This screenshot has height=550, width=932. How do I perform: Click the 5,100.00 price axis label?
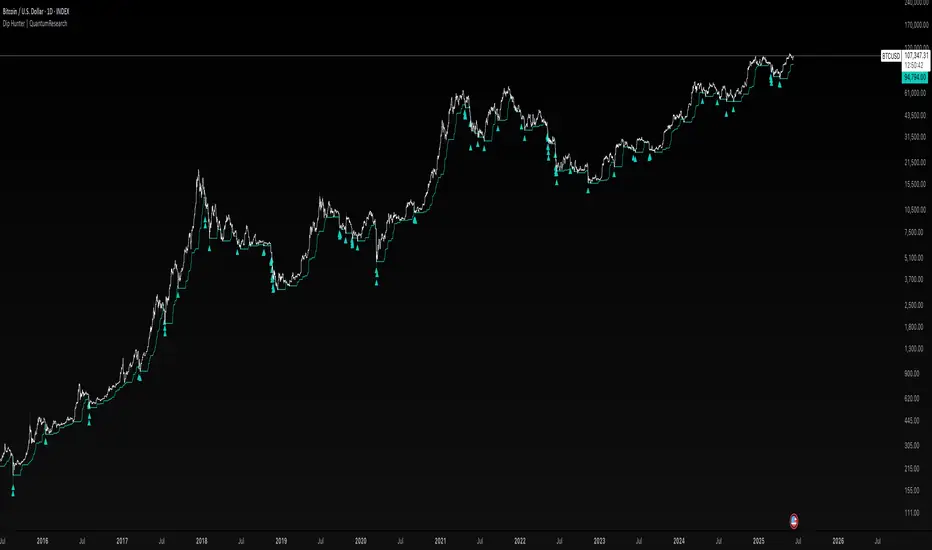point(915,258)
